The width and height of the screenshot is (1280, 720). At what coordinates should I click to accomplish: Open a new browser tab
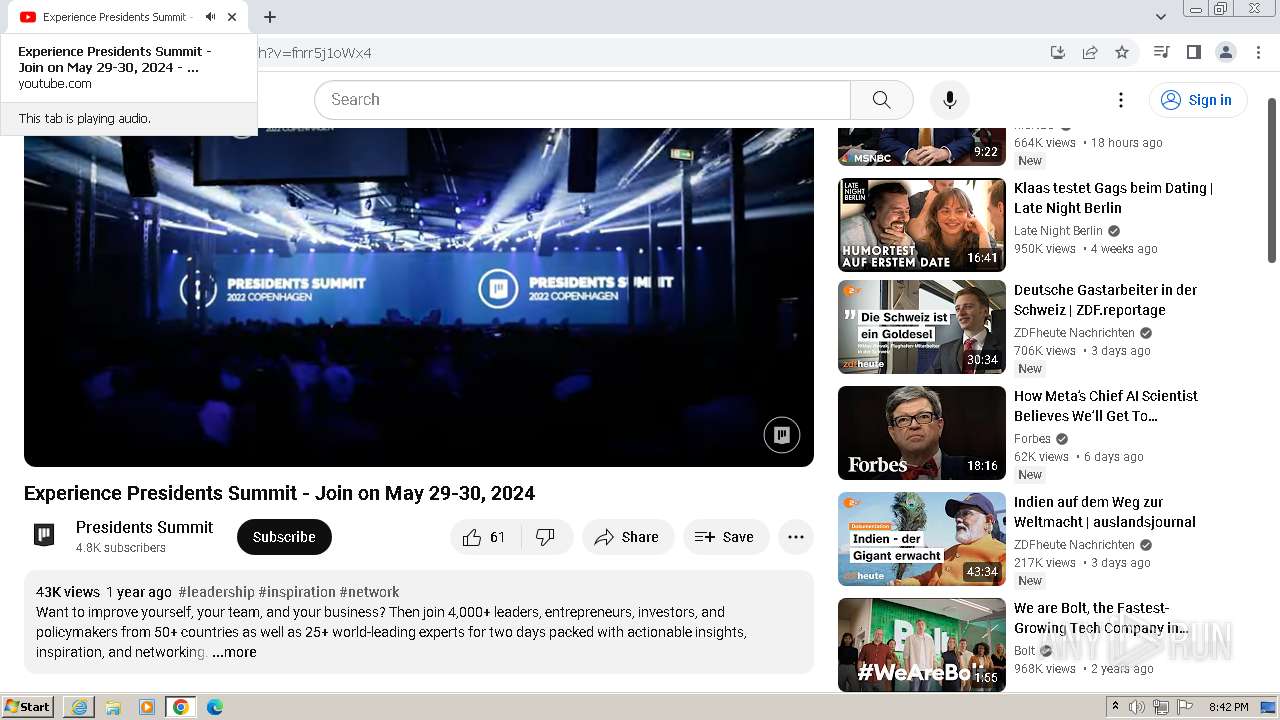[x=270, y=17]
